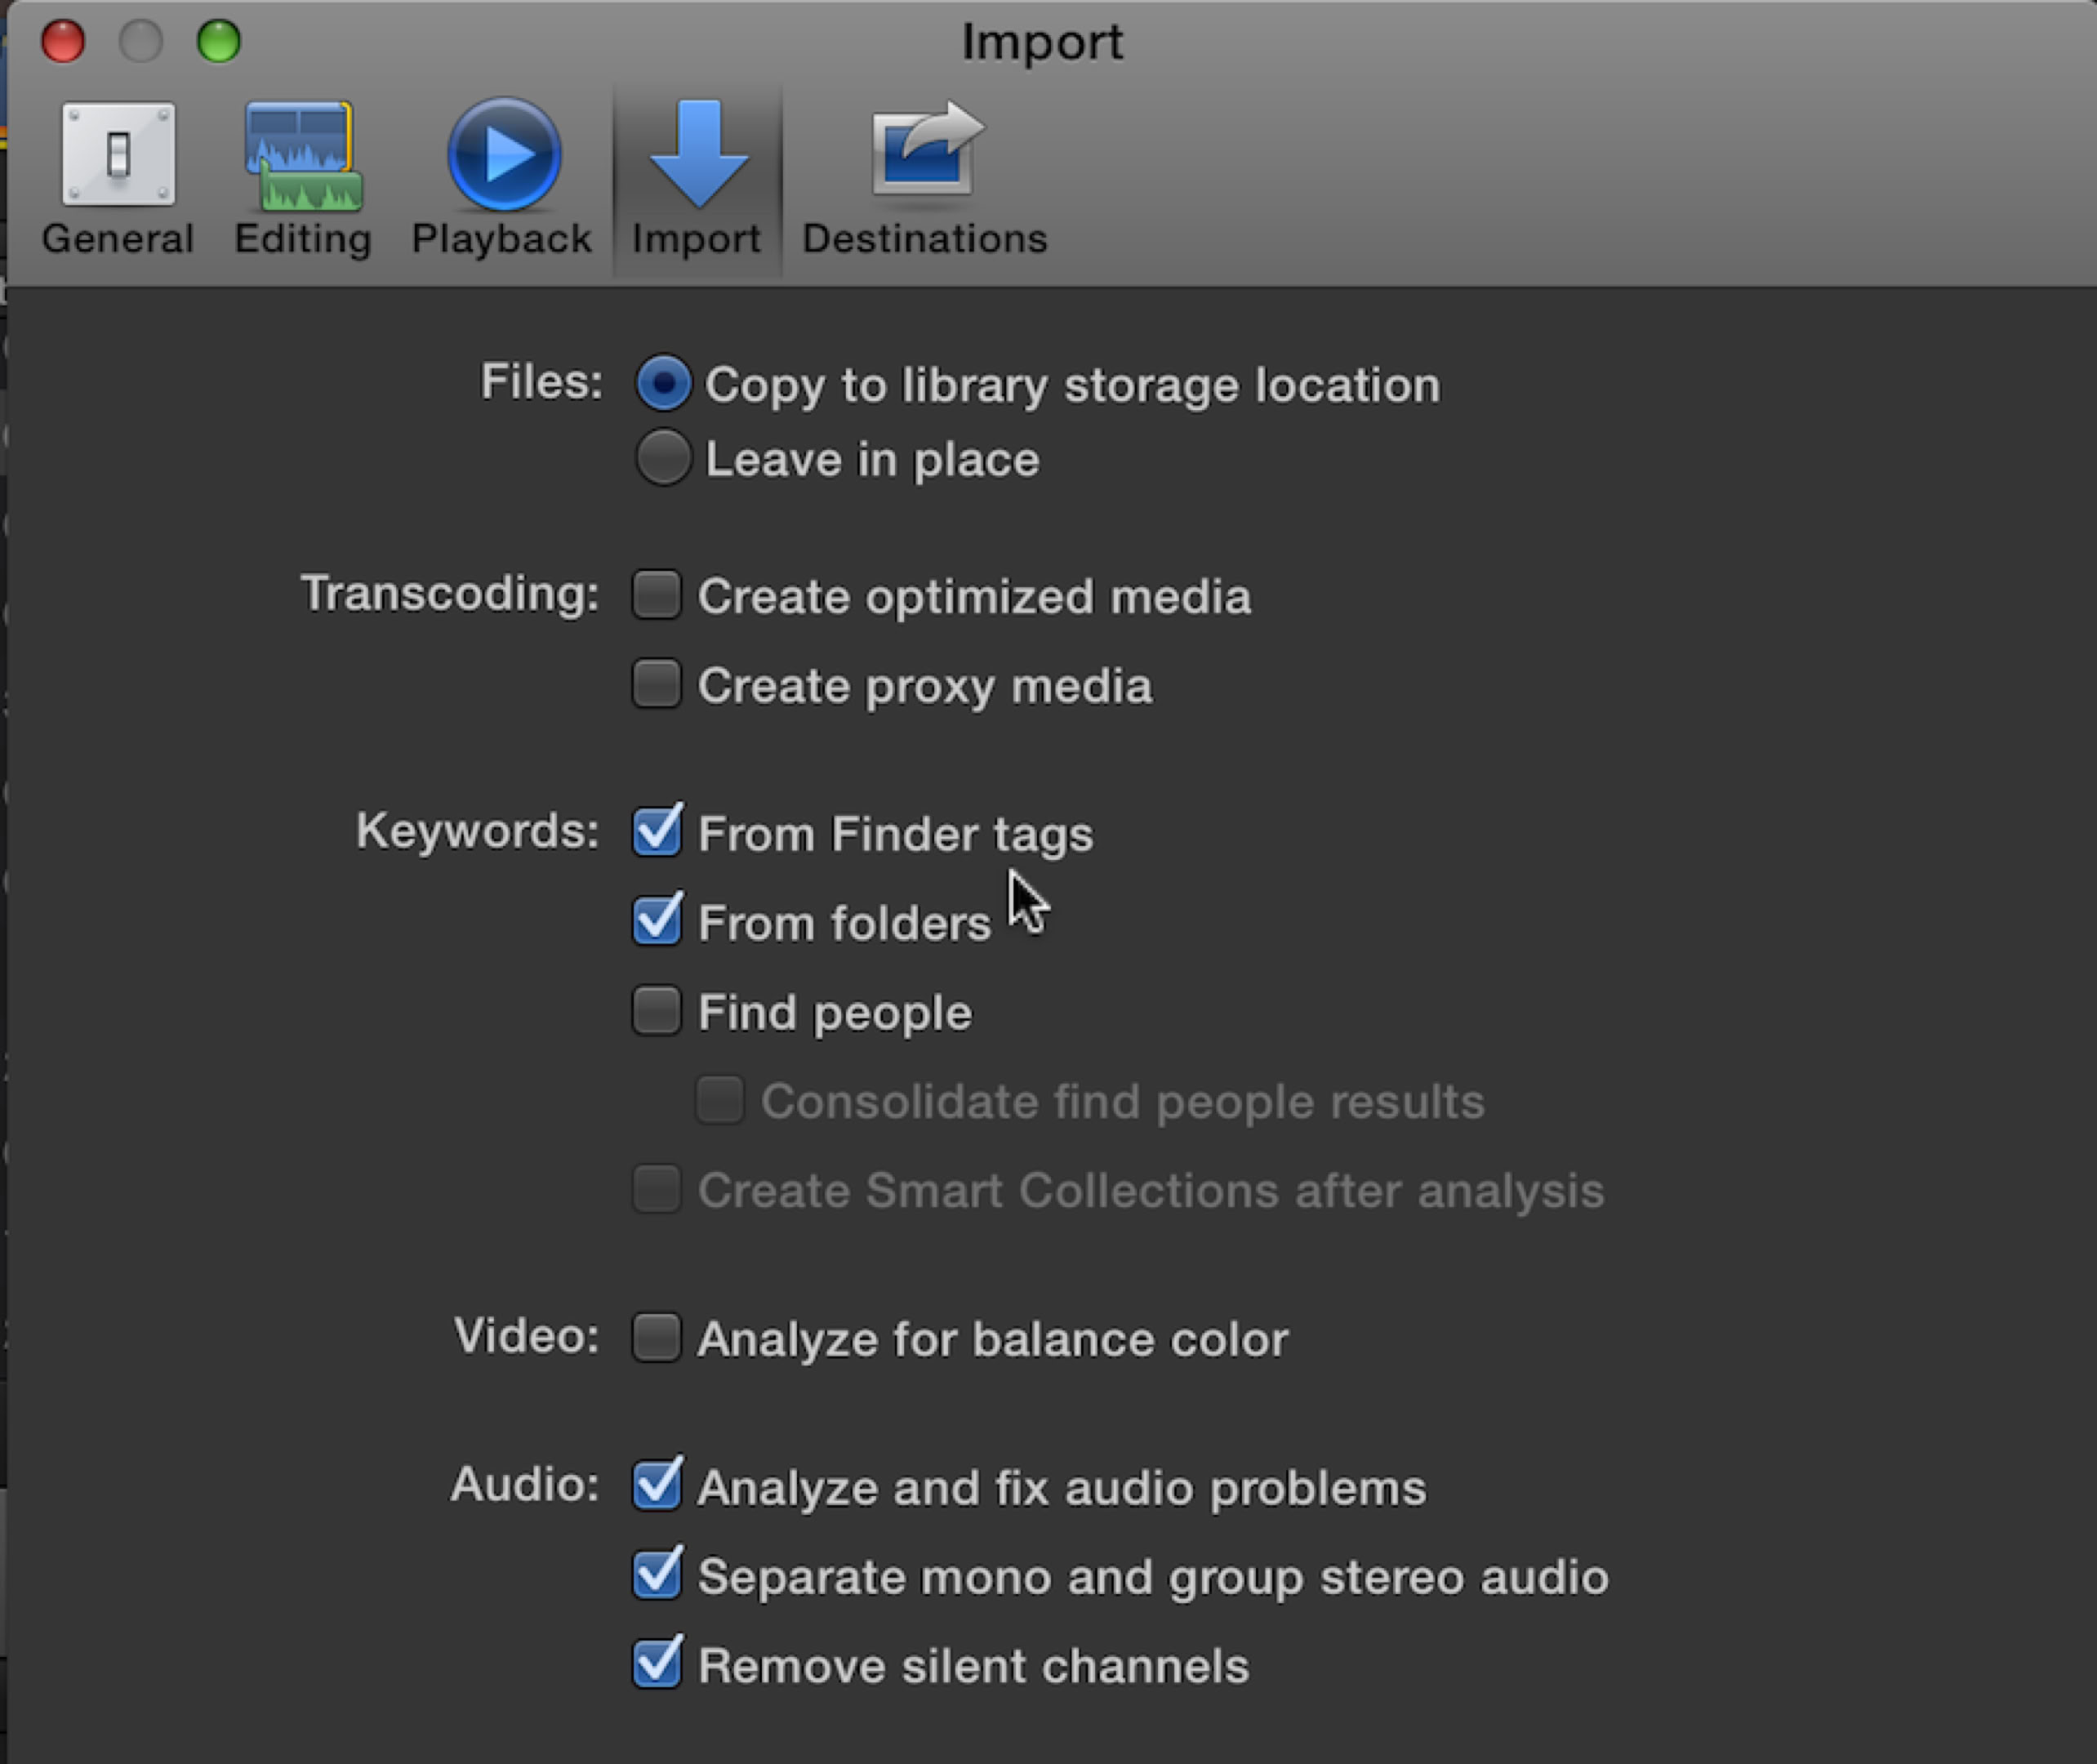Enable the Find people checkbox
This screenshot has height=1764, width=2097.
tap(657, 1011)
